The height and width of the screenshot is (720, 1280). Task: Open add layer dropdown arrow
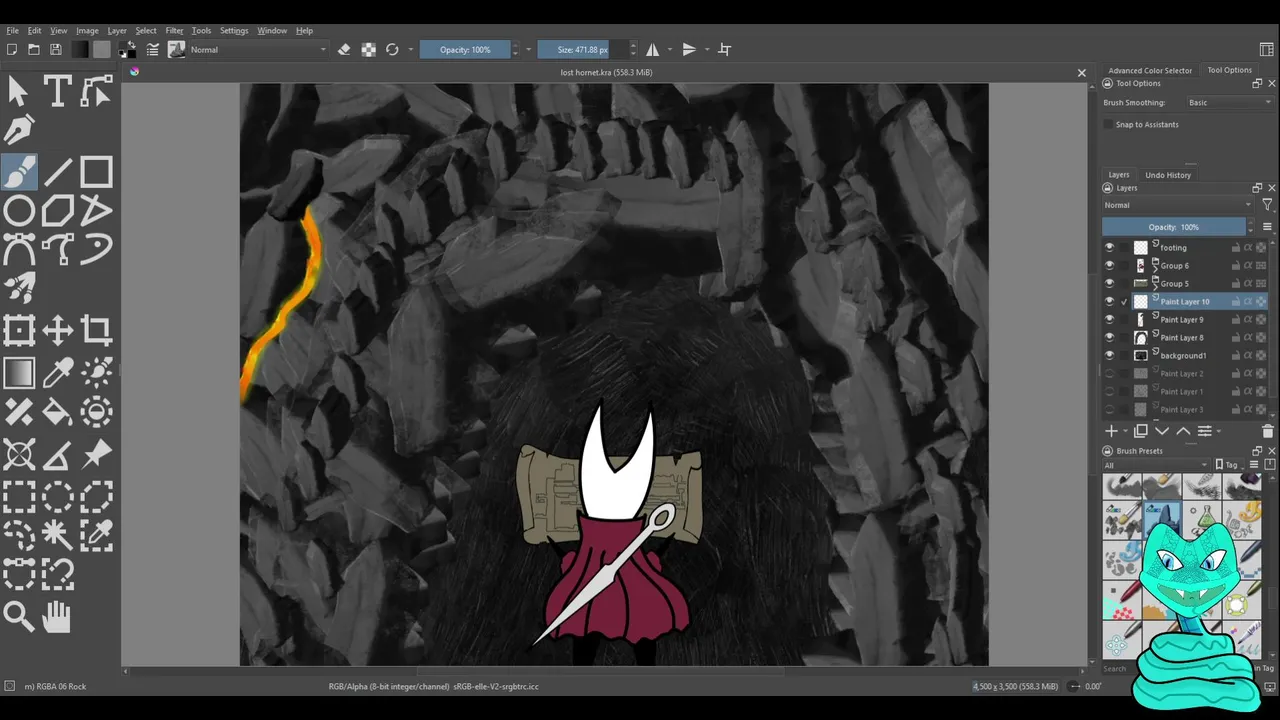[x=1125, y=431]
